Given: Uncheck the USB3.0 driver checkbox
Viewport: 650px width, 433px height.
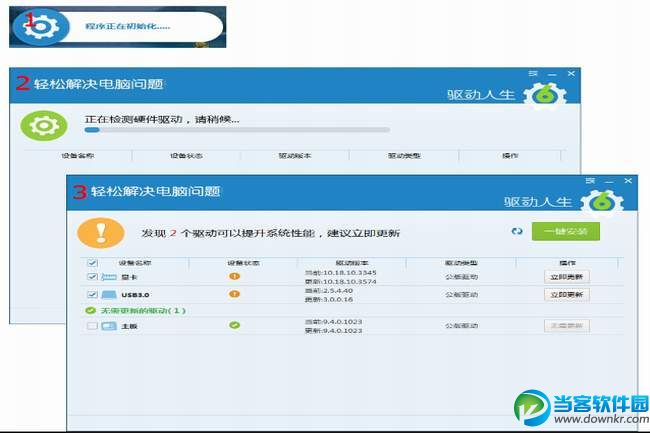Looking at the screenshot, I should click(92, 295).
